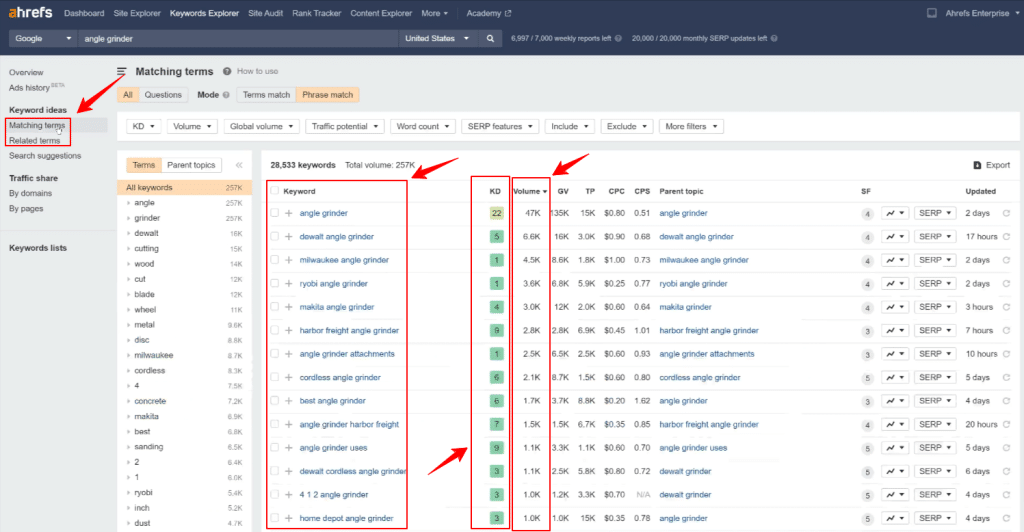Add ryobi angle grinder with plus icon
Image resolution: width=1024 pixels, height=532 pixels.
(289, 283)
